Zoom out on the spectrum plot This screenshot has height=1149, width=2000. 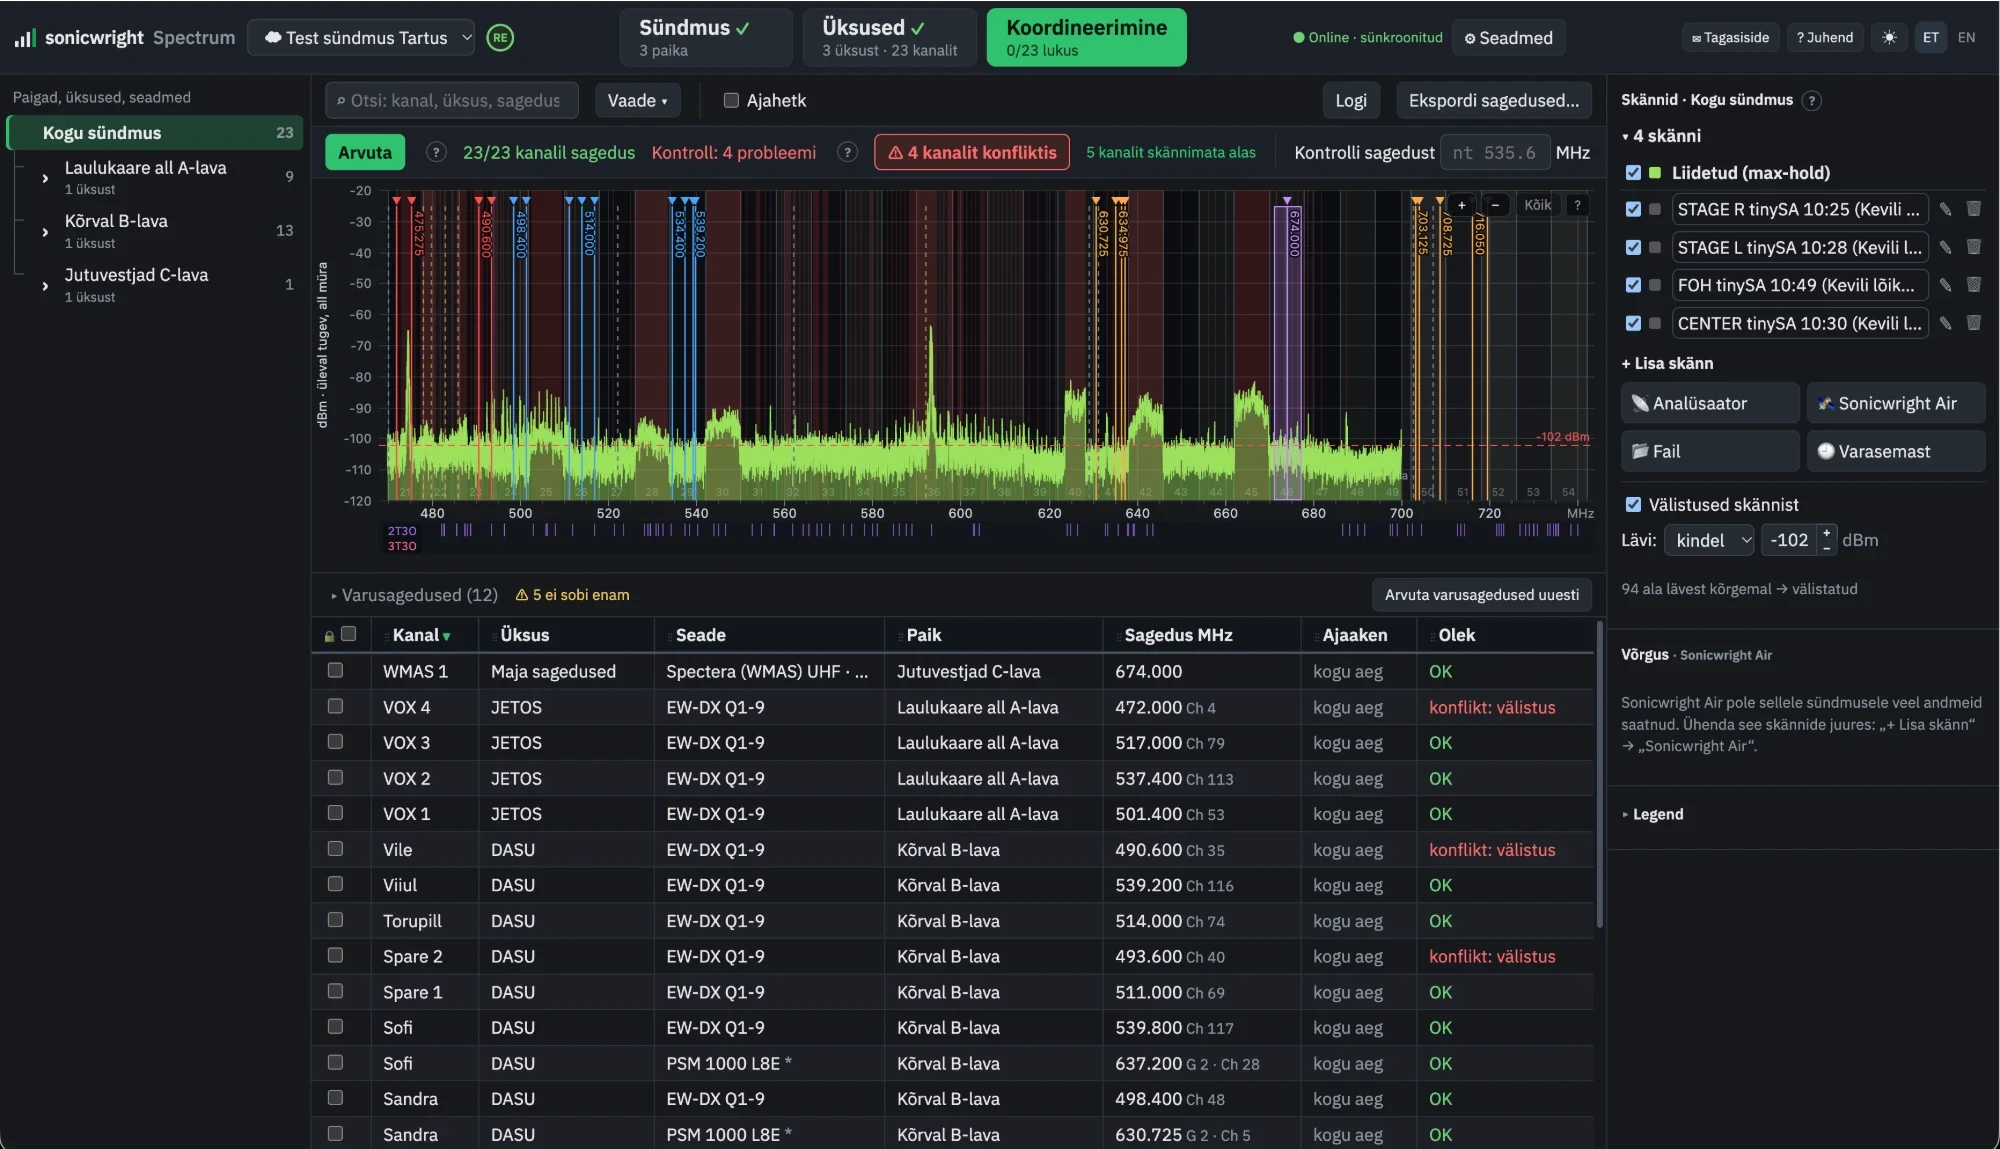(x=1495, y=205)
